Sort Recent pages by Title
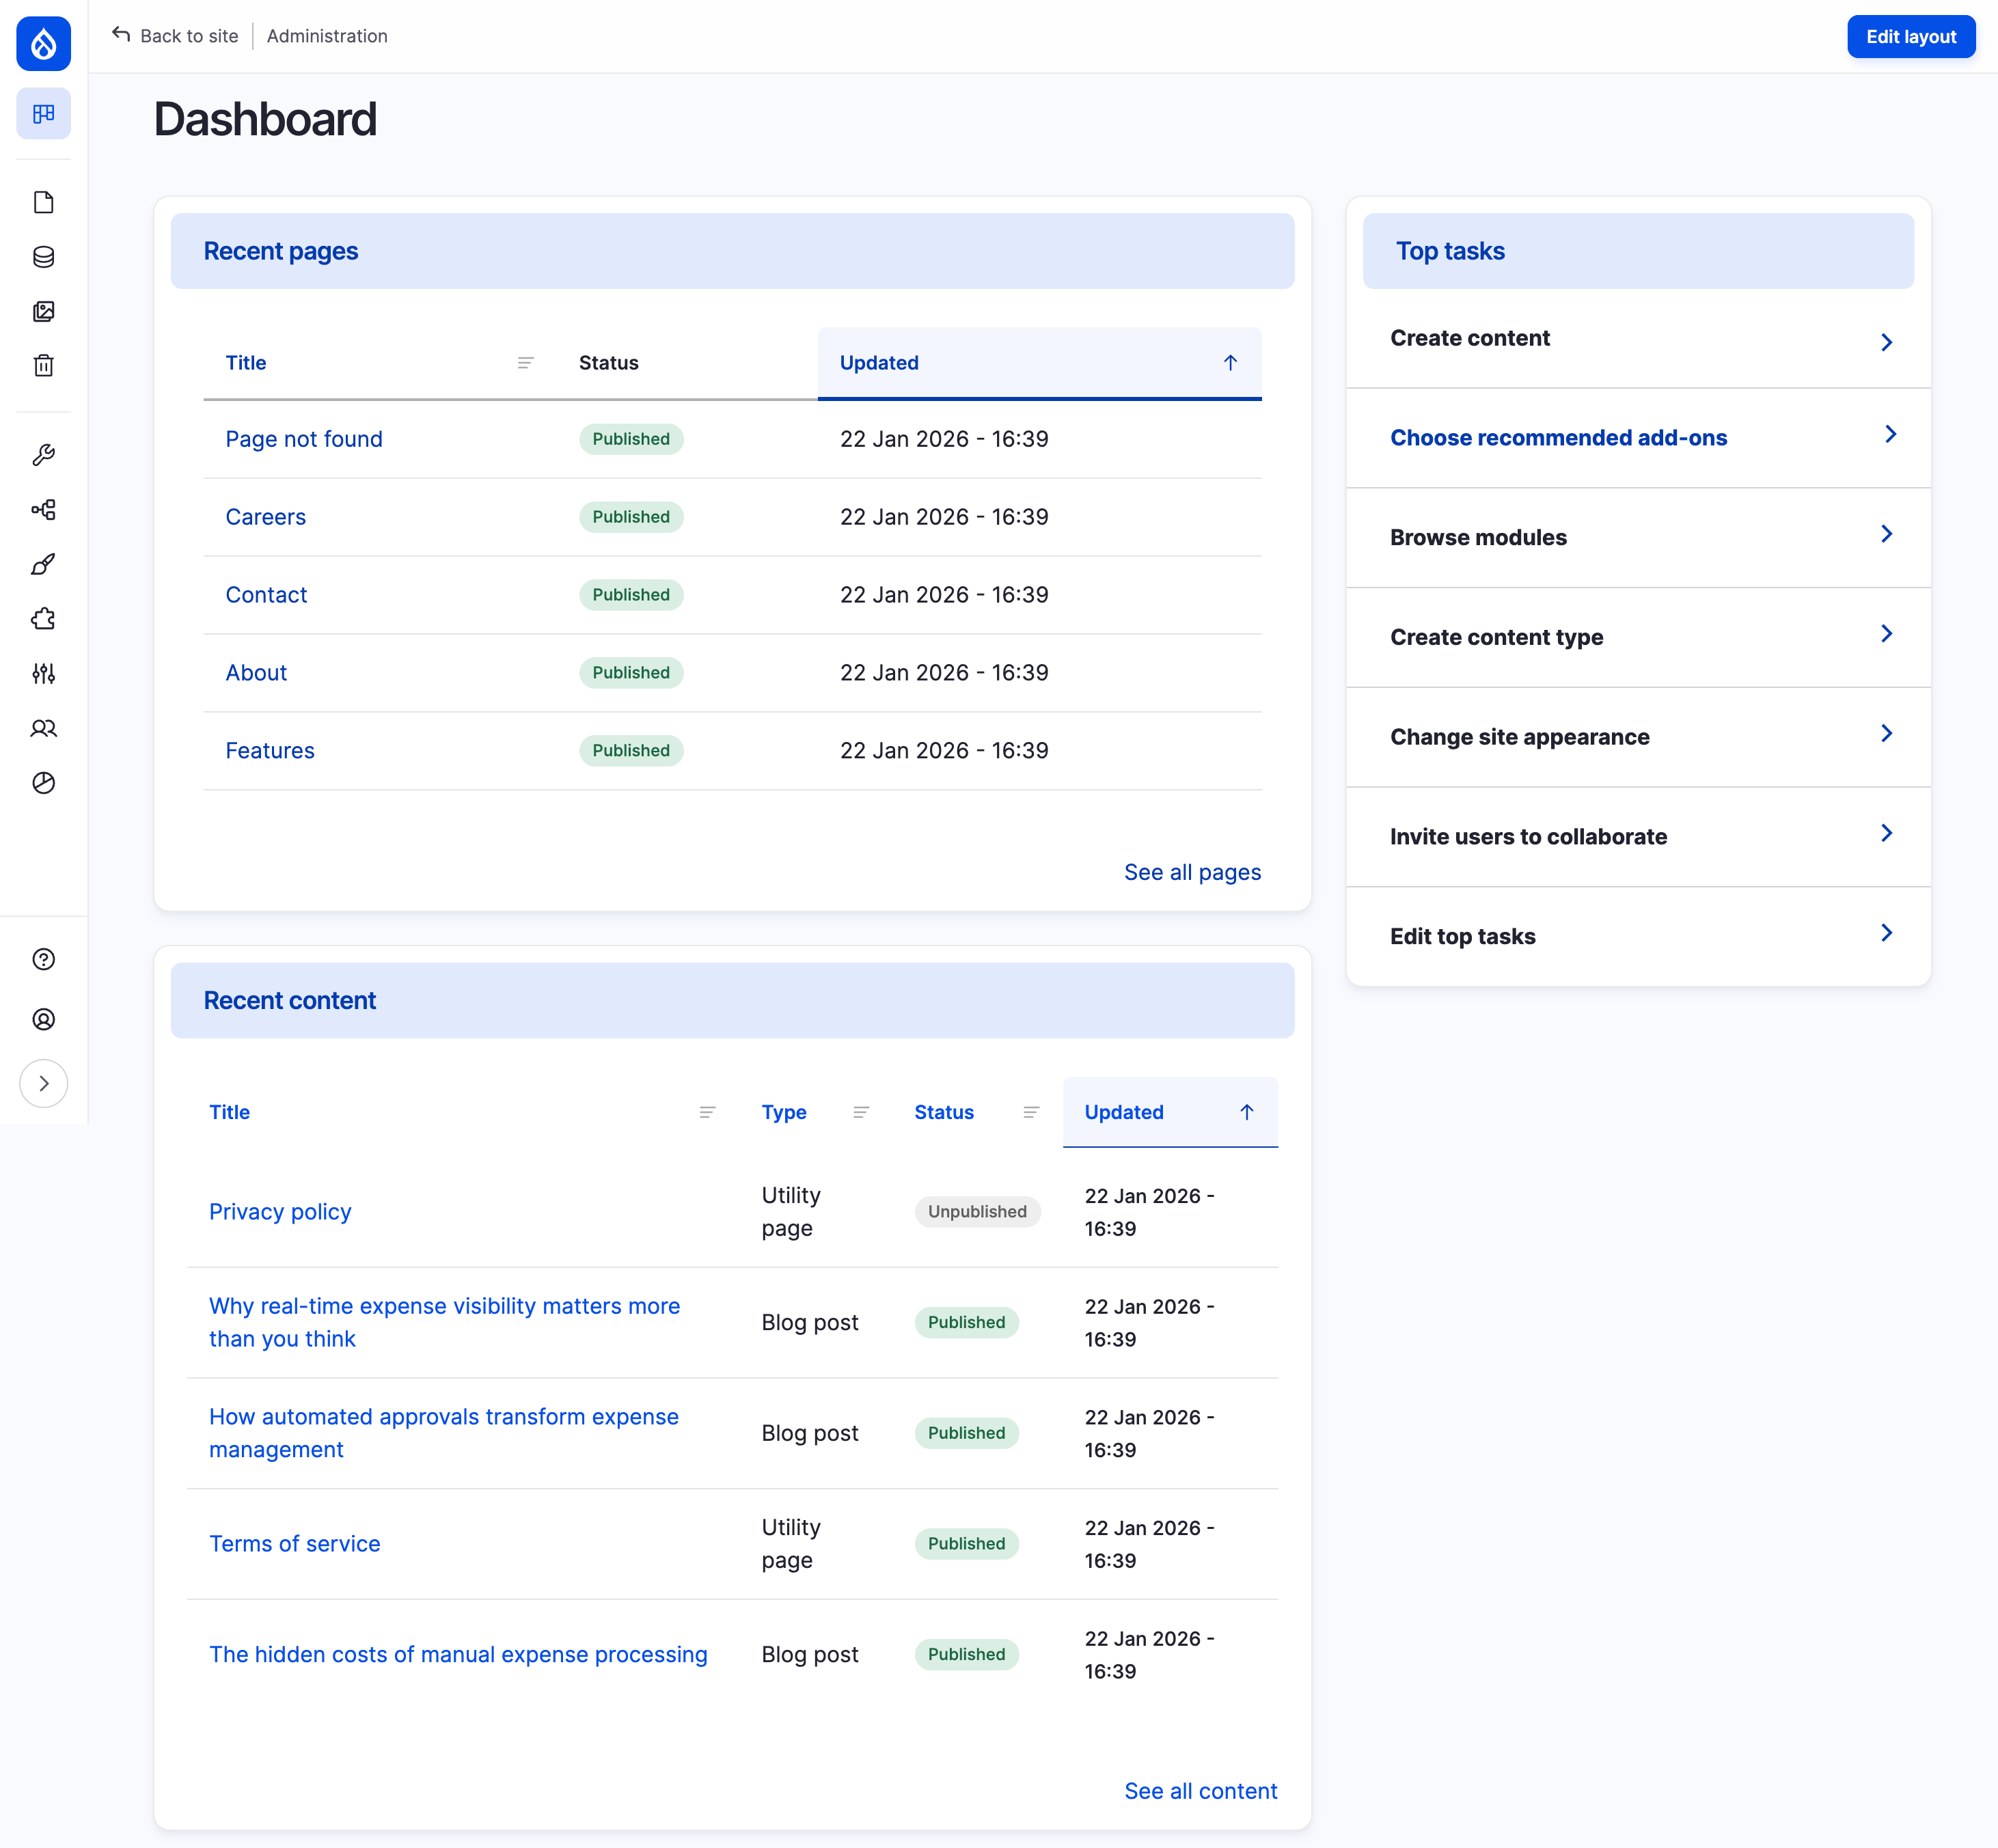The width and height of the screenshot is (1998, 1848). point(245,363)
